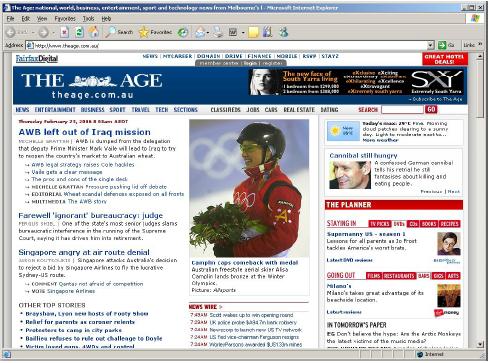Click the Research toolbar icon
The image size is (489, 363).
point(268,32)
